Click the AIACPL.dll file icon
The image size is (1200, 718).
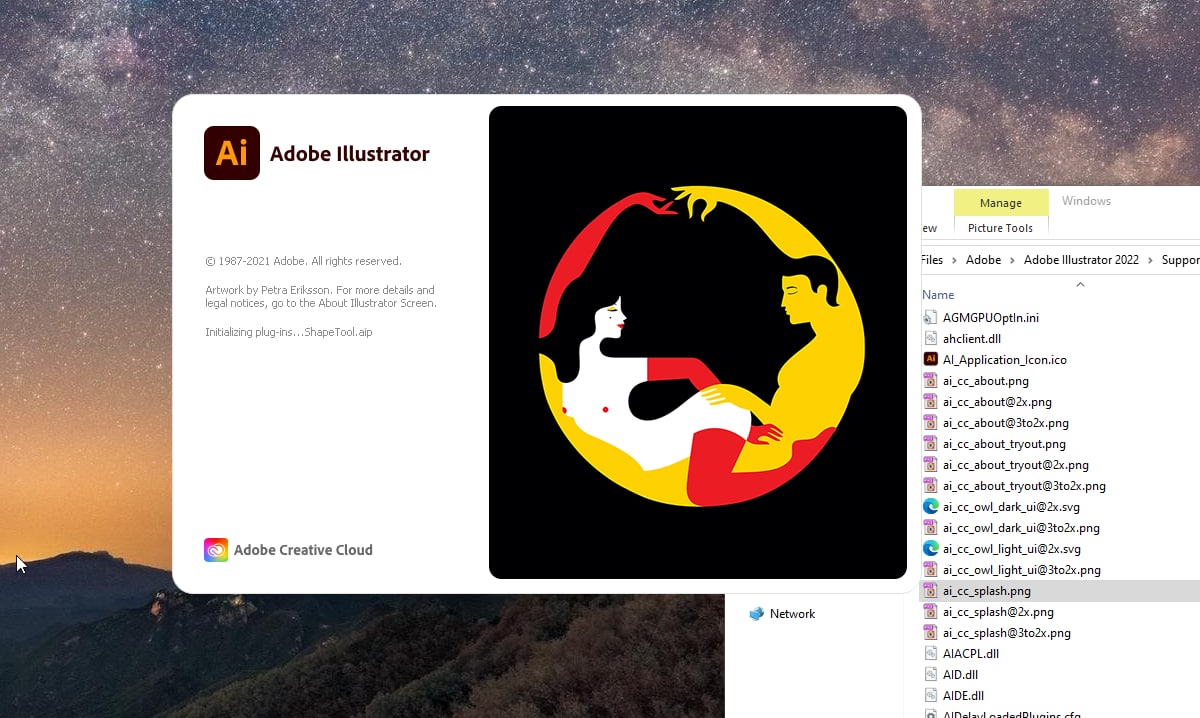click(x=930, y=654)
